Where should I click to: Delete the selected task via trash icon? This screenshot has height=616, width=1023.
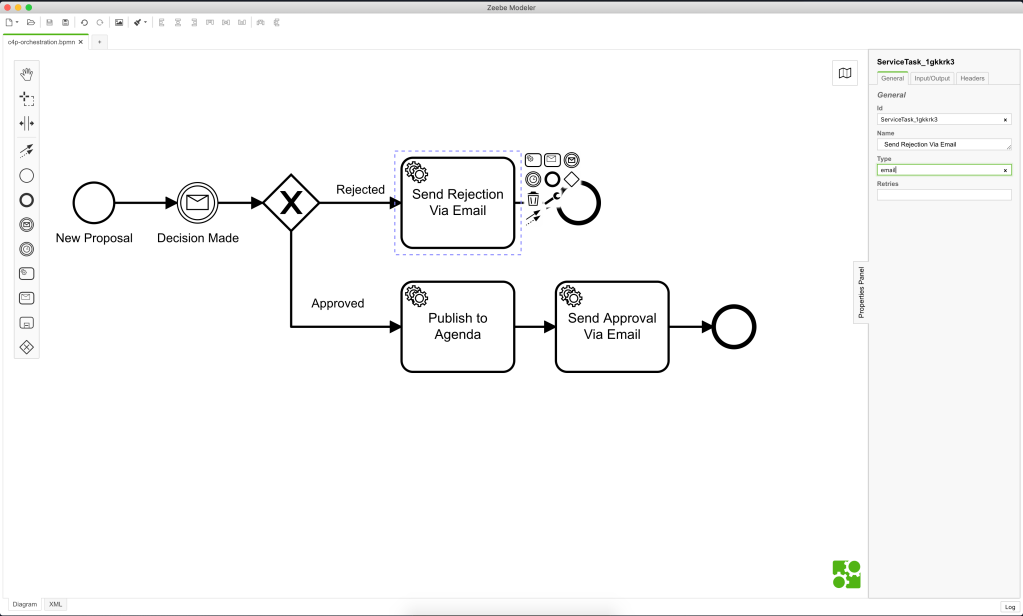click(533, 199)
